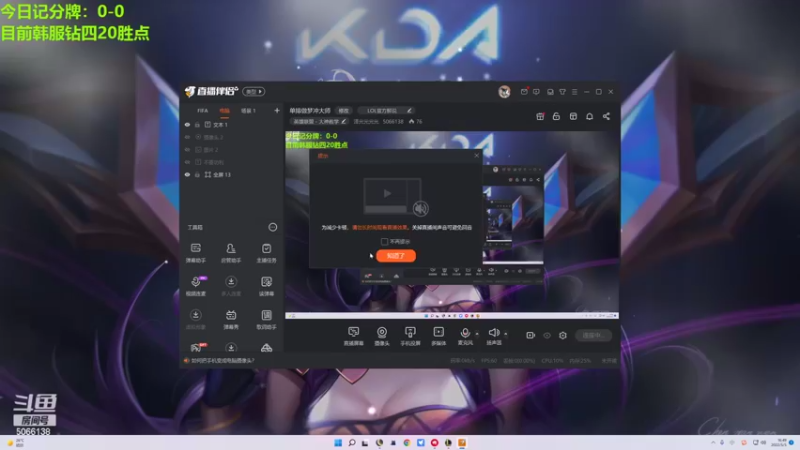Switch to the highlighted orange scene tab

pyautogui.click(x=224, y=111)
